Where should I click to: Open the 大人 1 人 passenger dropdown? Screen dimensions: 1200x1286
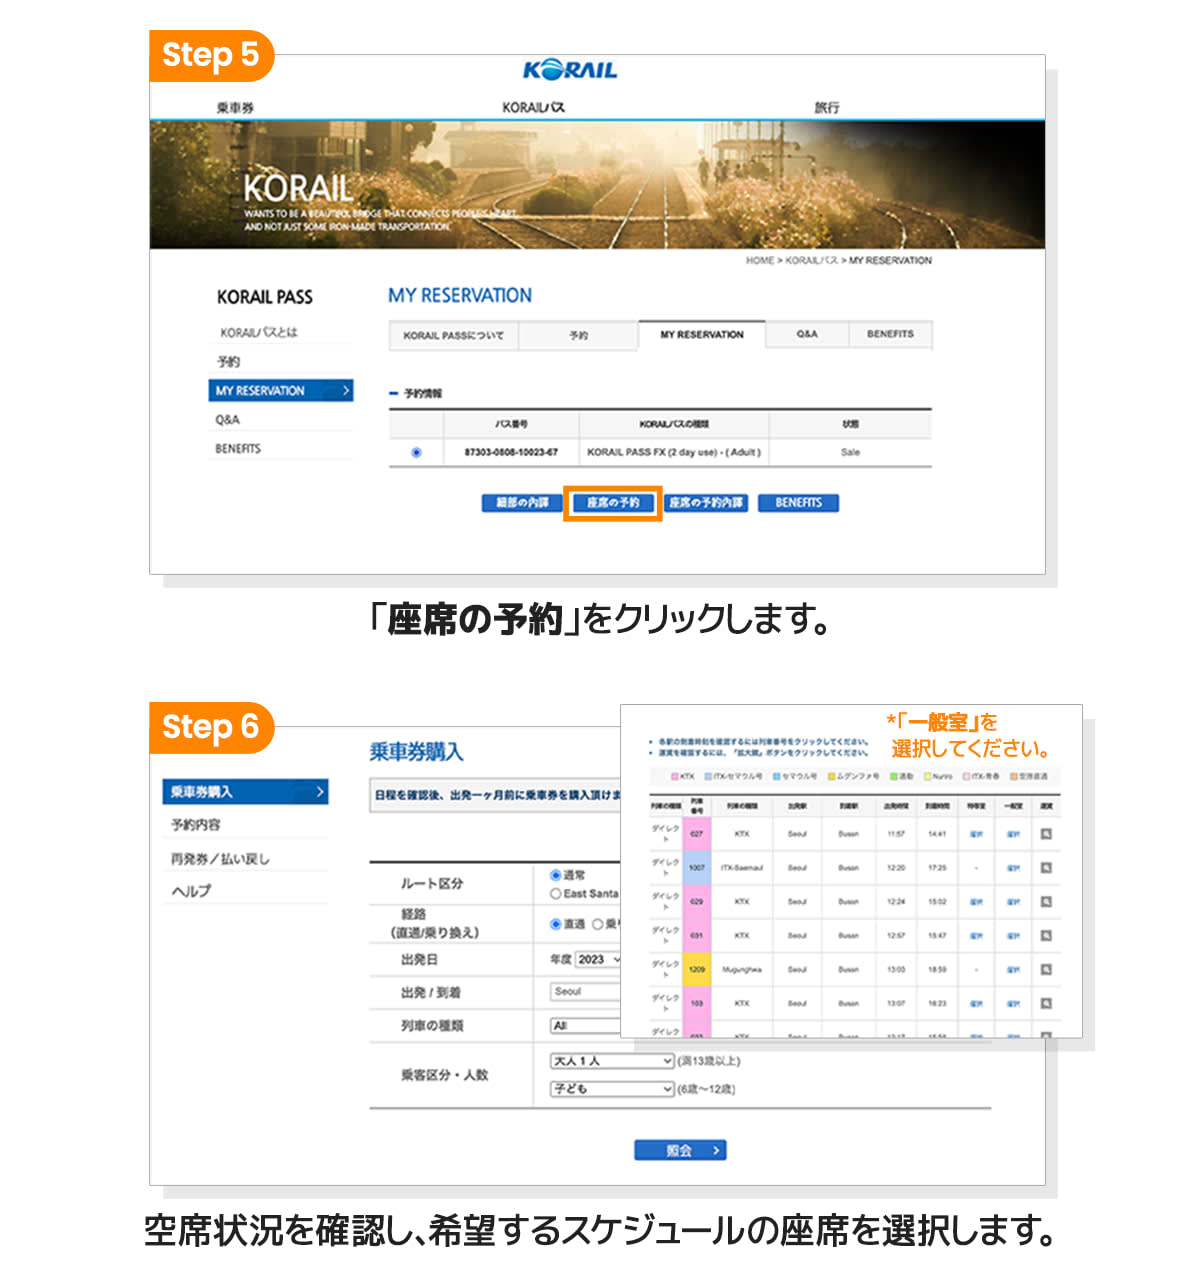612,1061
